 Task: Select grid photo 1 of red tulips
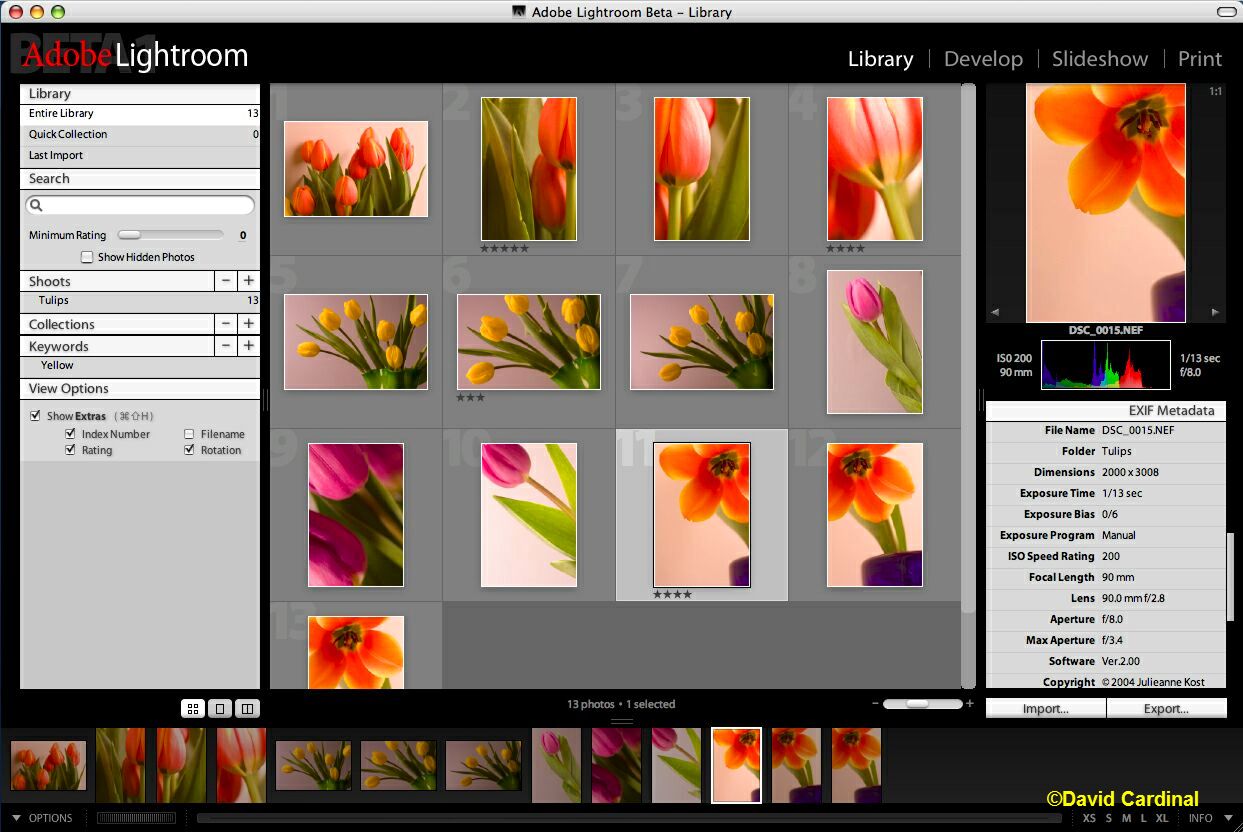[x=356, y=169]
